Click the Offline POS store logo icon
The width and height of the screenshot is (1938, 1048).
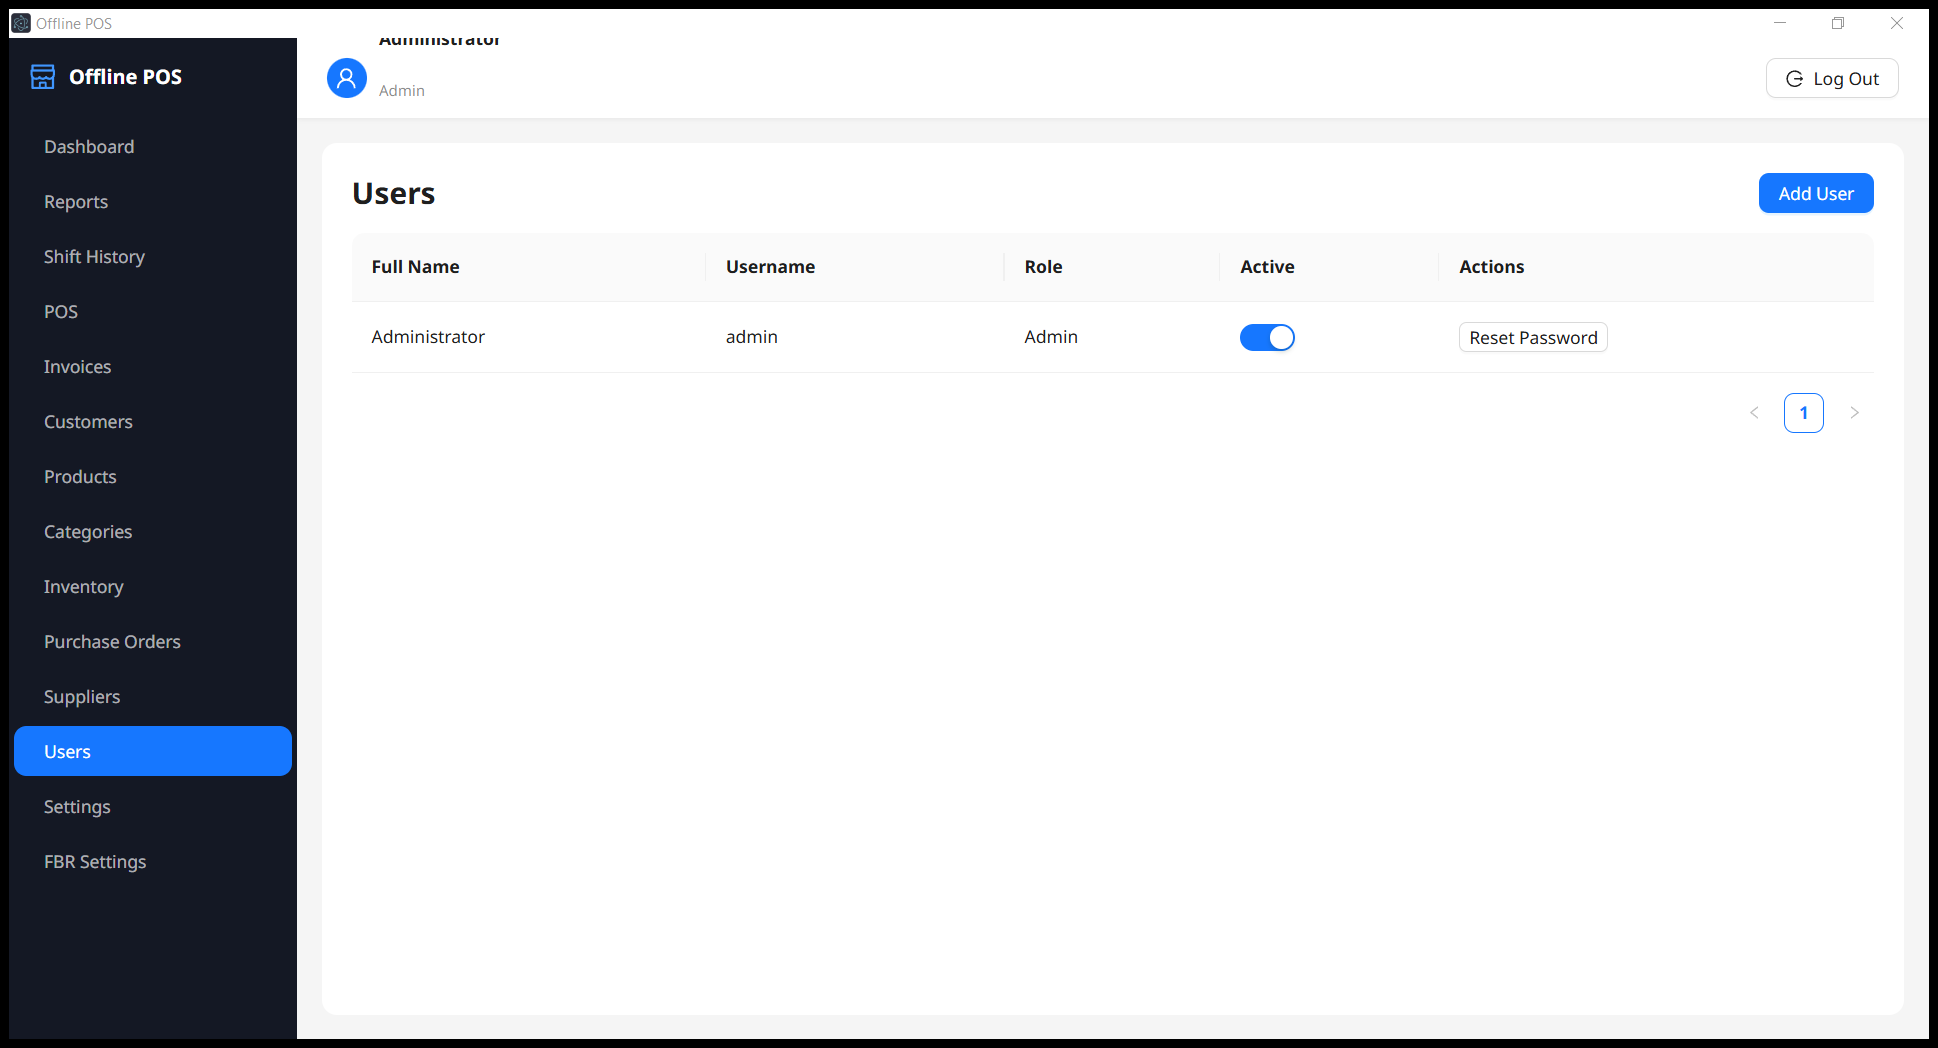tap(43, 77)
